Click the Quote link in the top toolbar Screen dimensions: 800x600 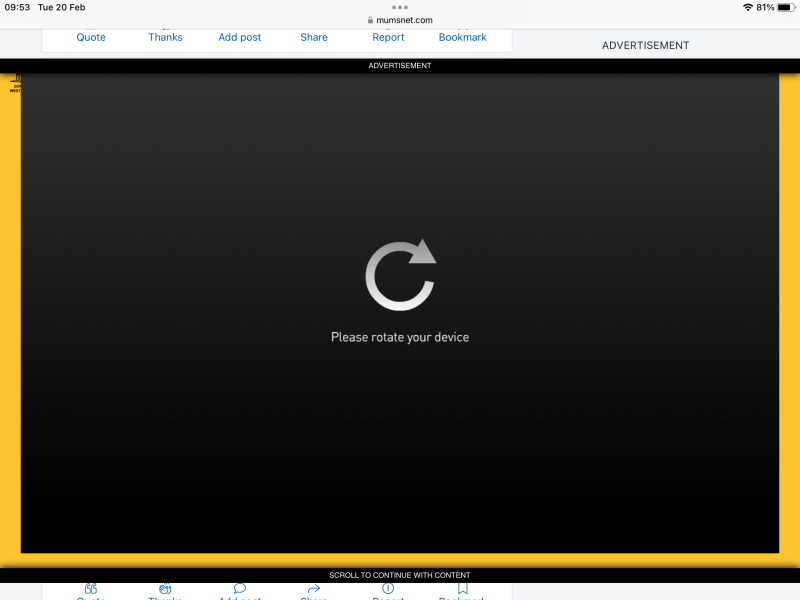pyautogui.click(x=90, y=37)
